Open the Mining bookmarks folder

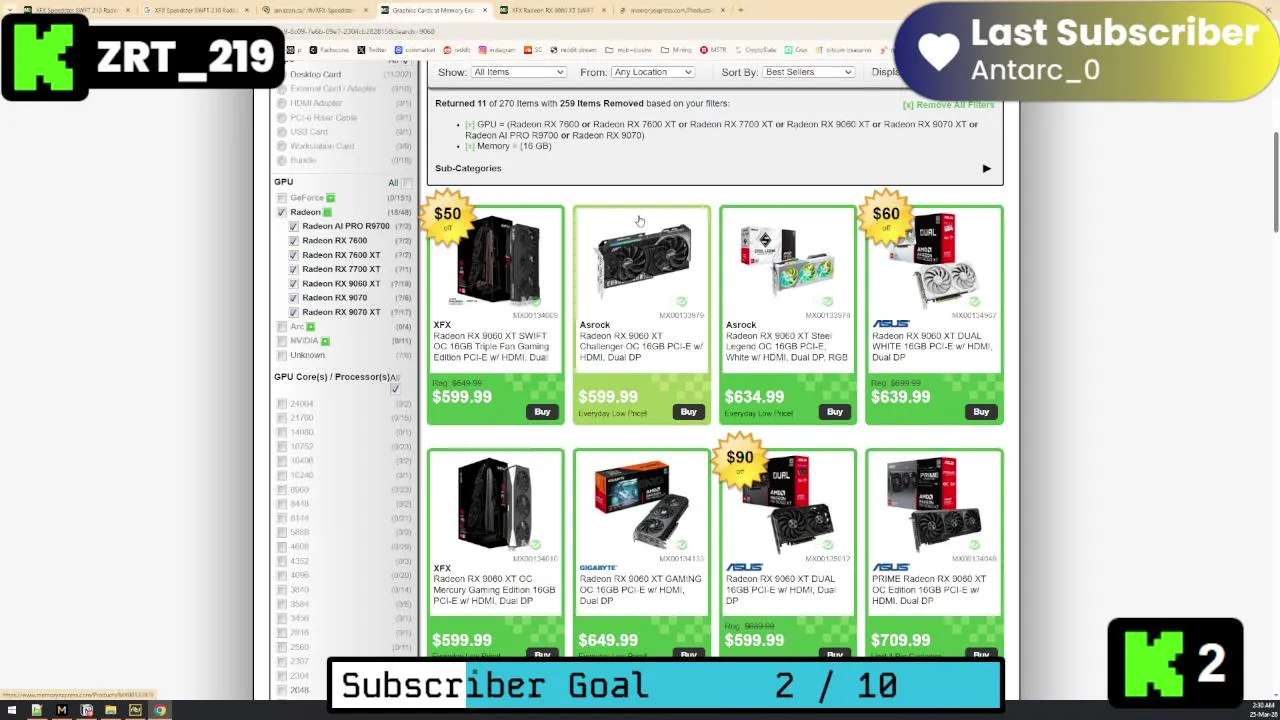pyautogui.click(x=676, y=50)
